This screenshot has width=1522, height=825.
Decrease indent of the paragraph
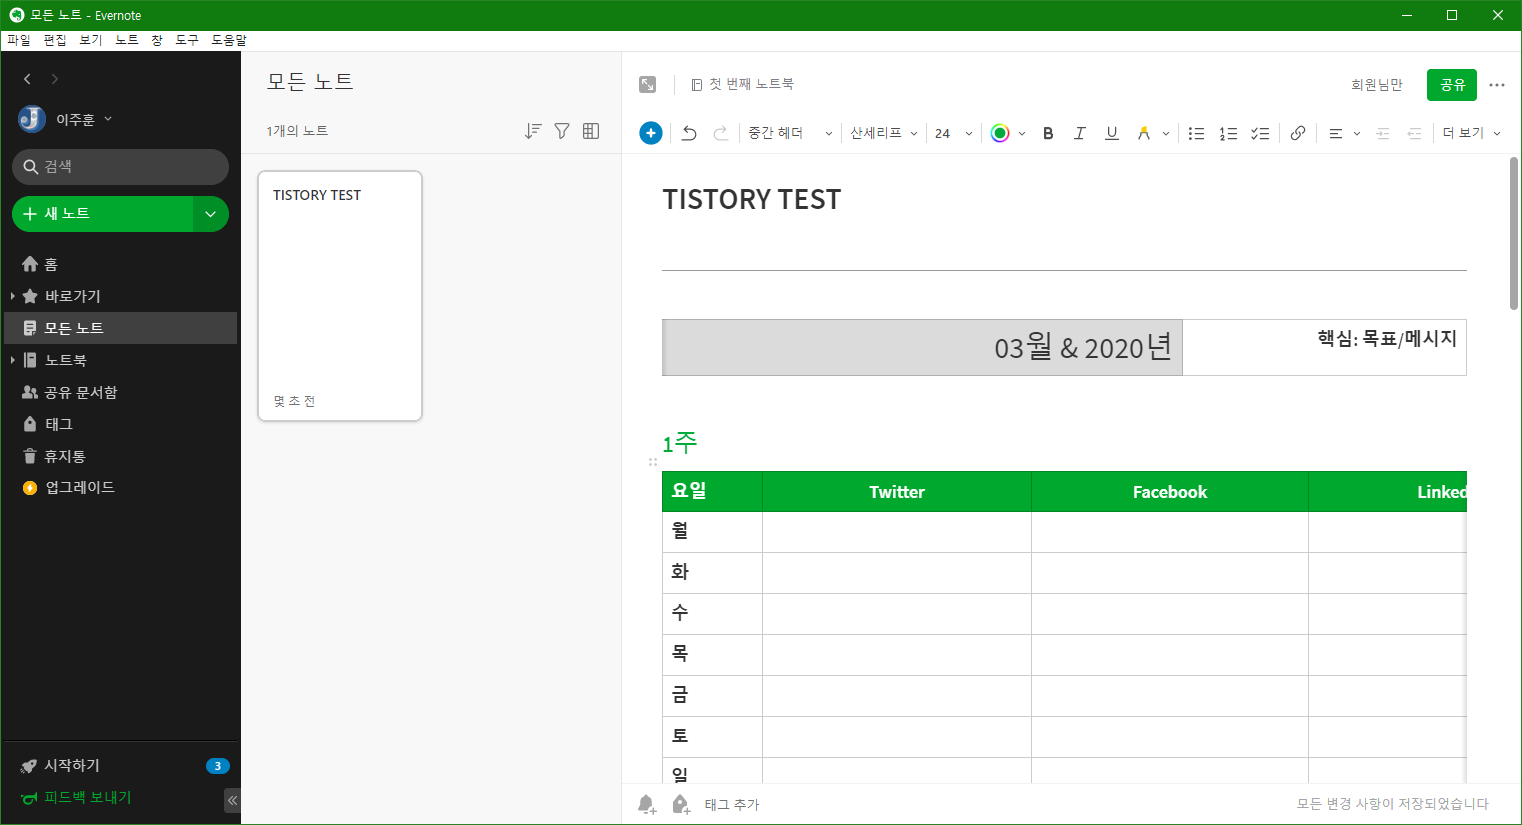tap(1414, 133)
